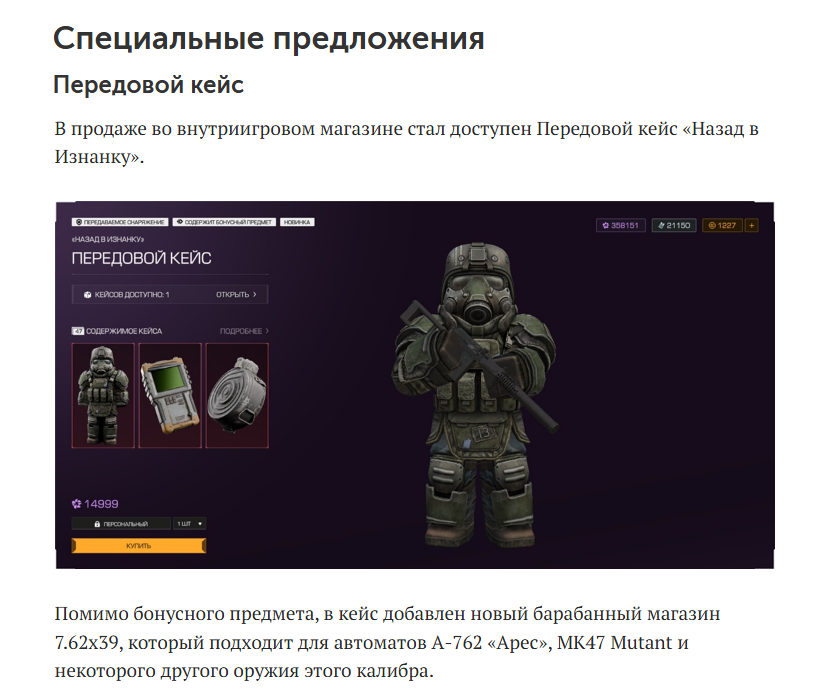
Task: Select the Передаваемое снаряжение tag
Action: click(x=120, y=222)
